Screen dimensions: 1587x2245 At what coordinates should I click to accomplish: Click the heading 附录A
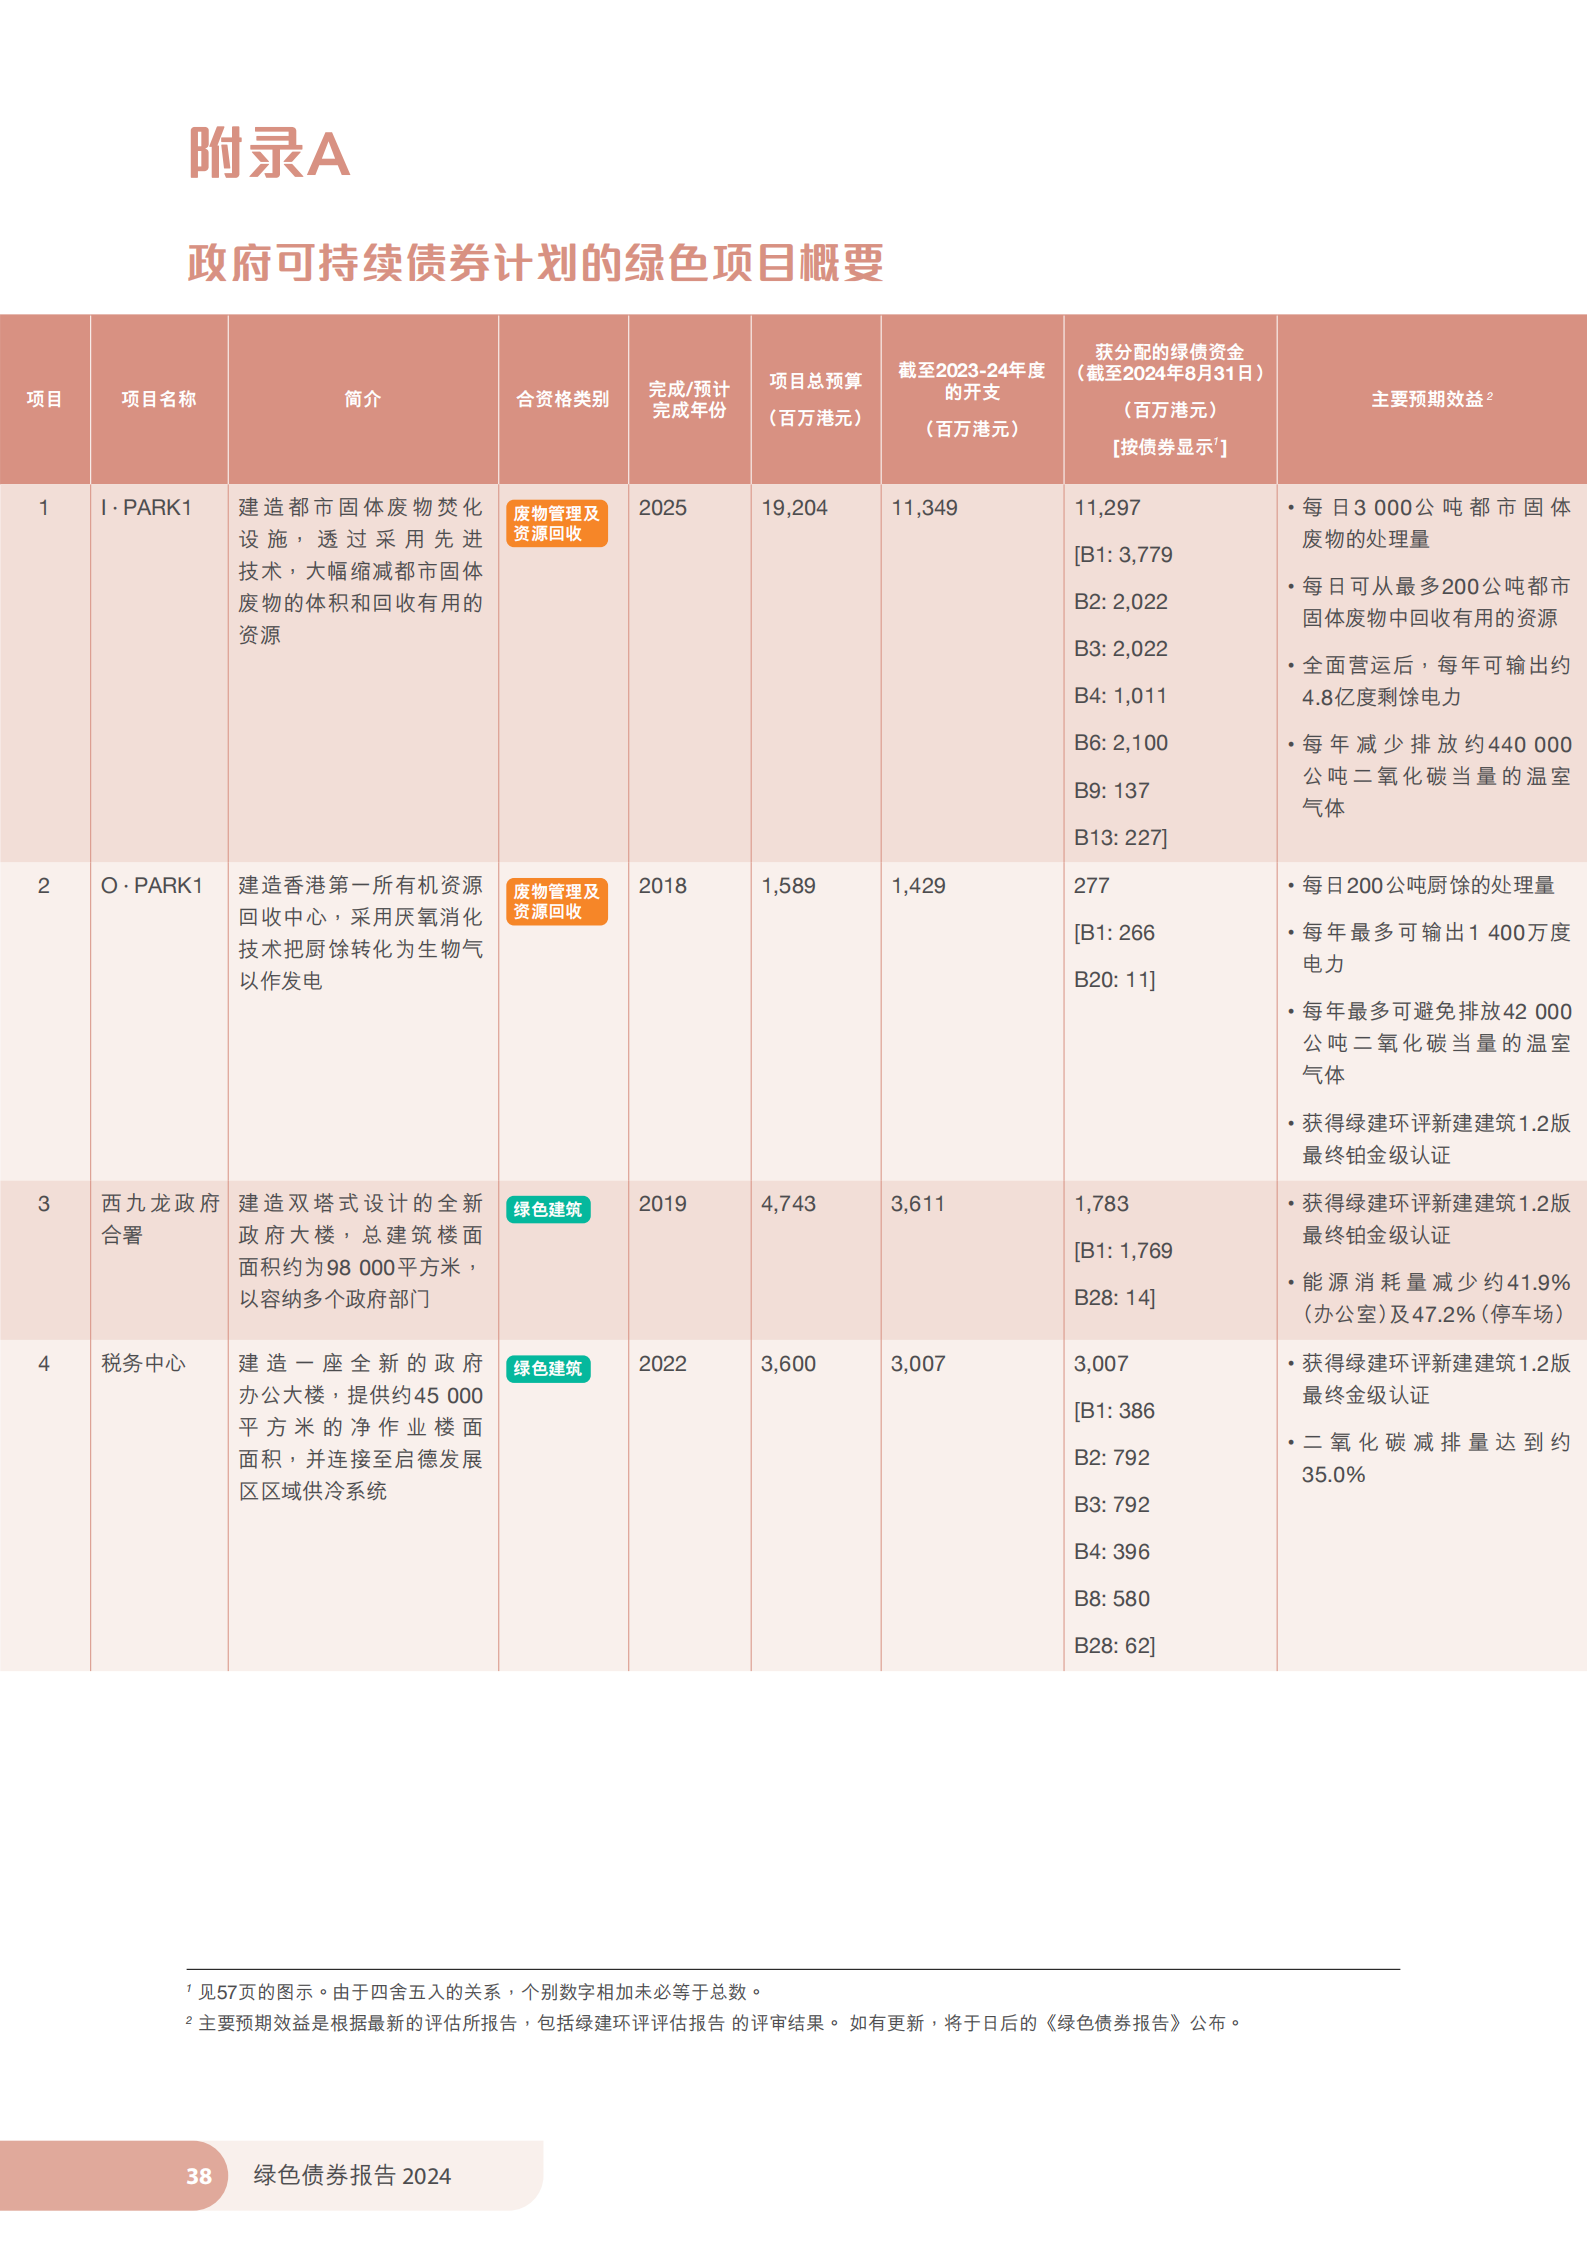269,154
